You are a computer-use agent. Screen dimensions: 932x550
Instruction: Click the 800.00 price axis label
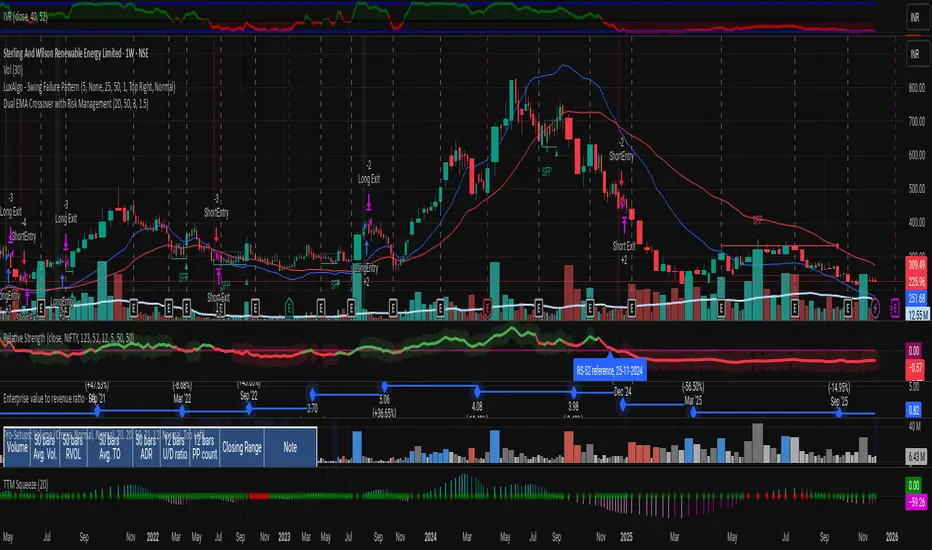(917, 87)
